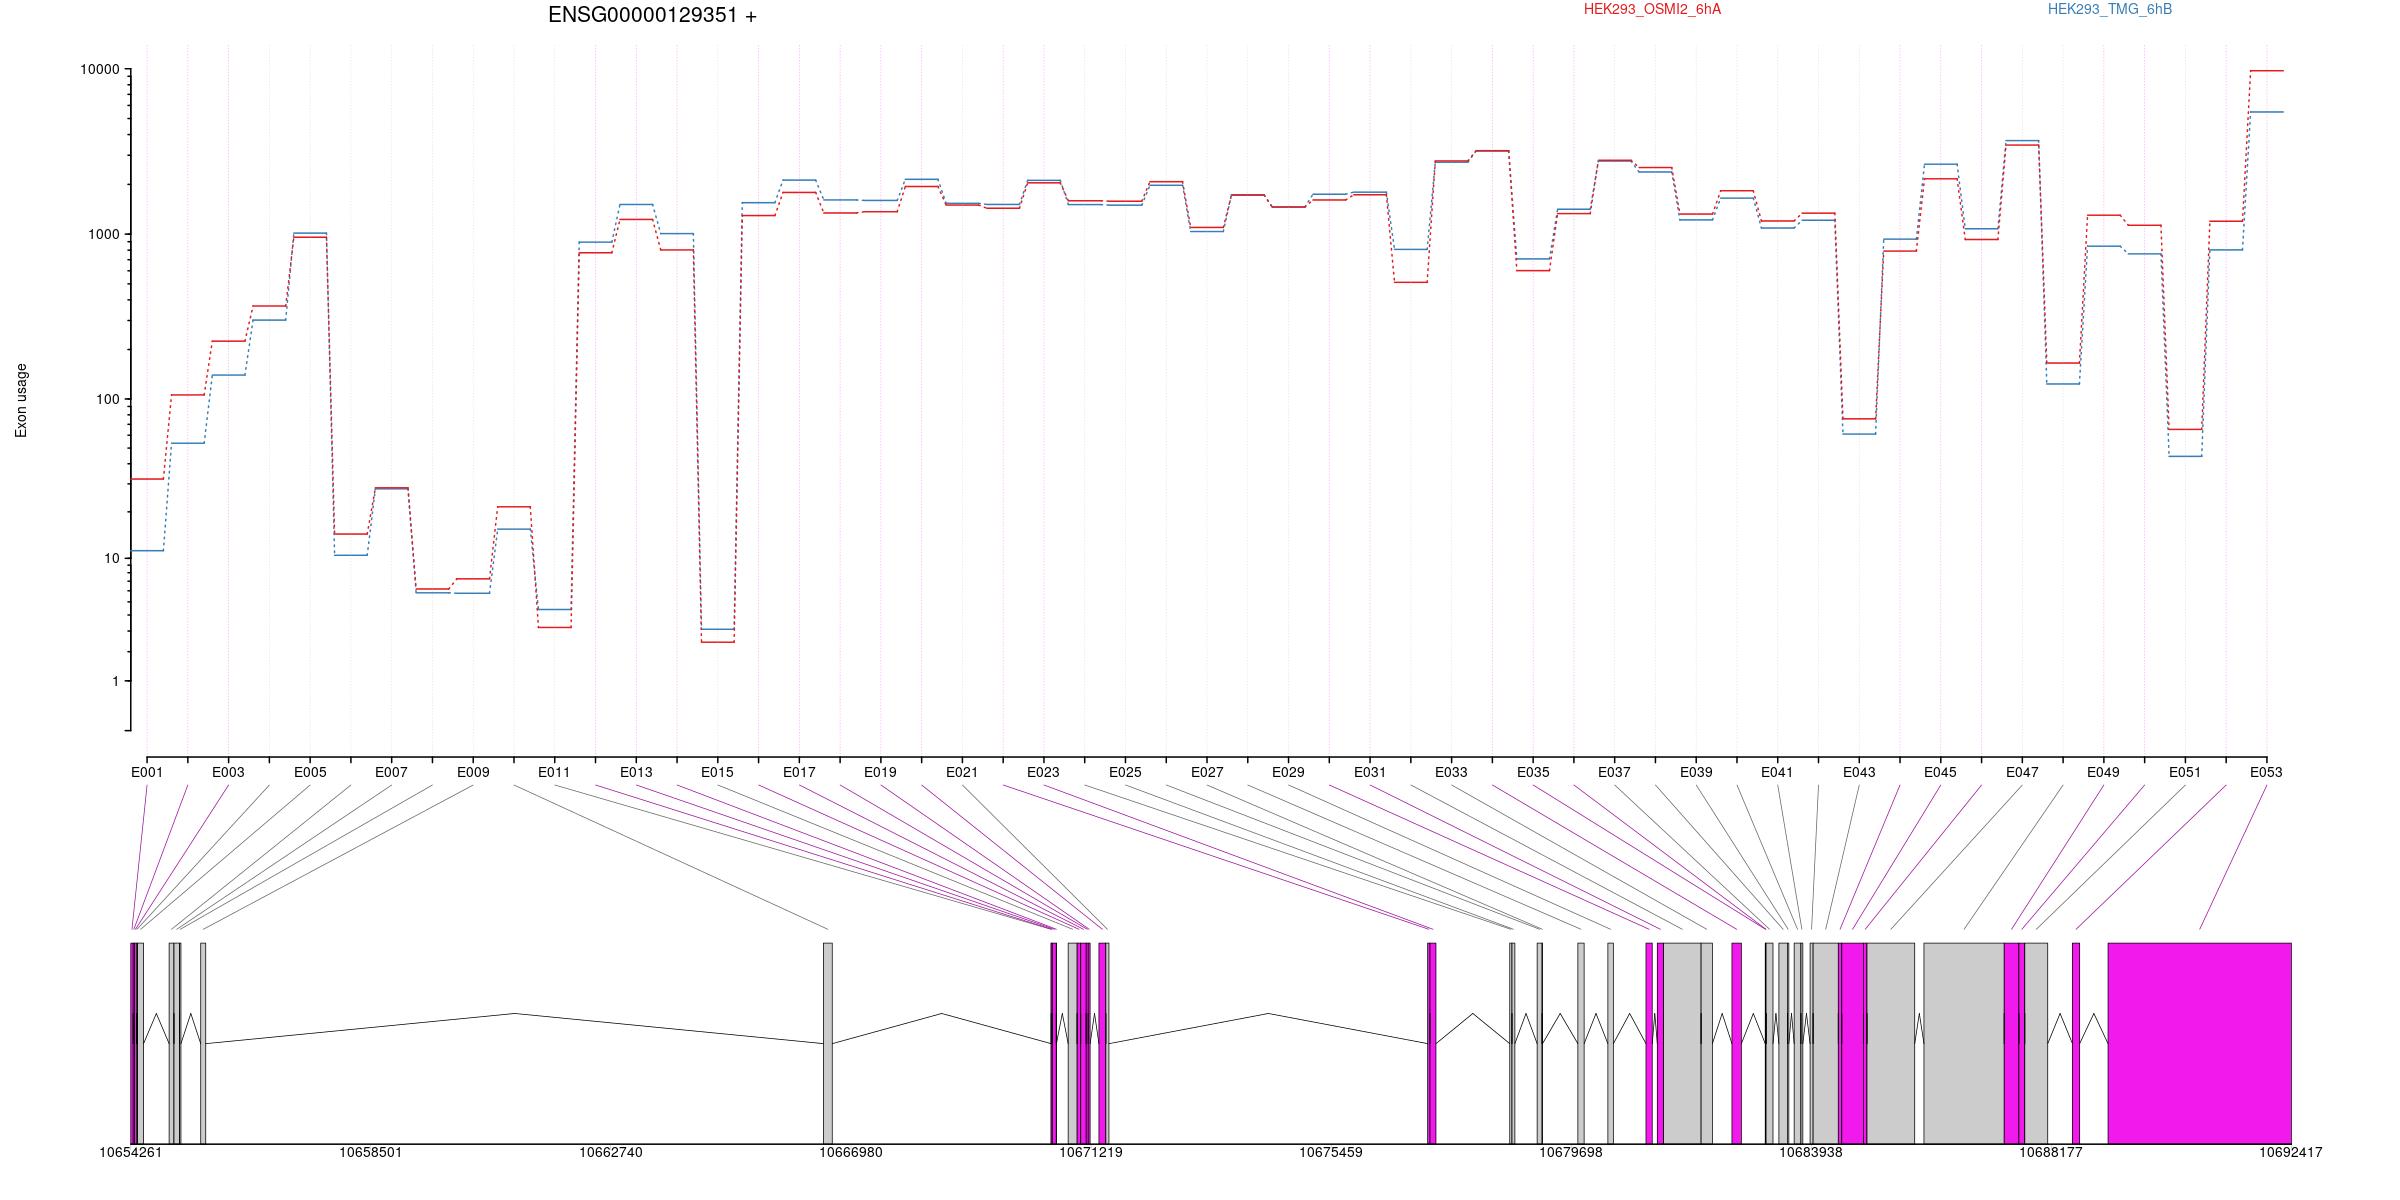
Task: Click exon label E019
Action: [880, 773]
